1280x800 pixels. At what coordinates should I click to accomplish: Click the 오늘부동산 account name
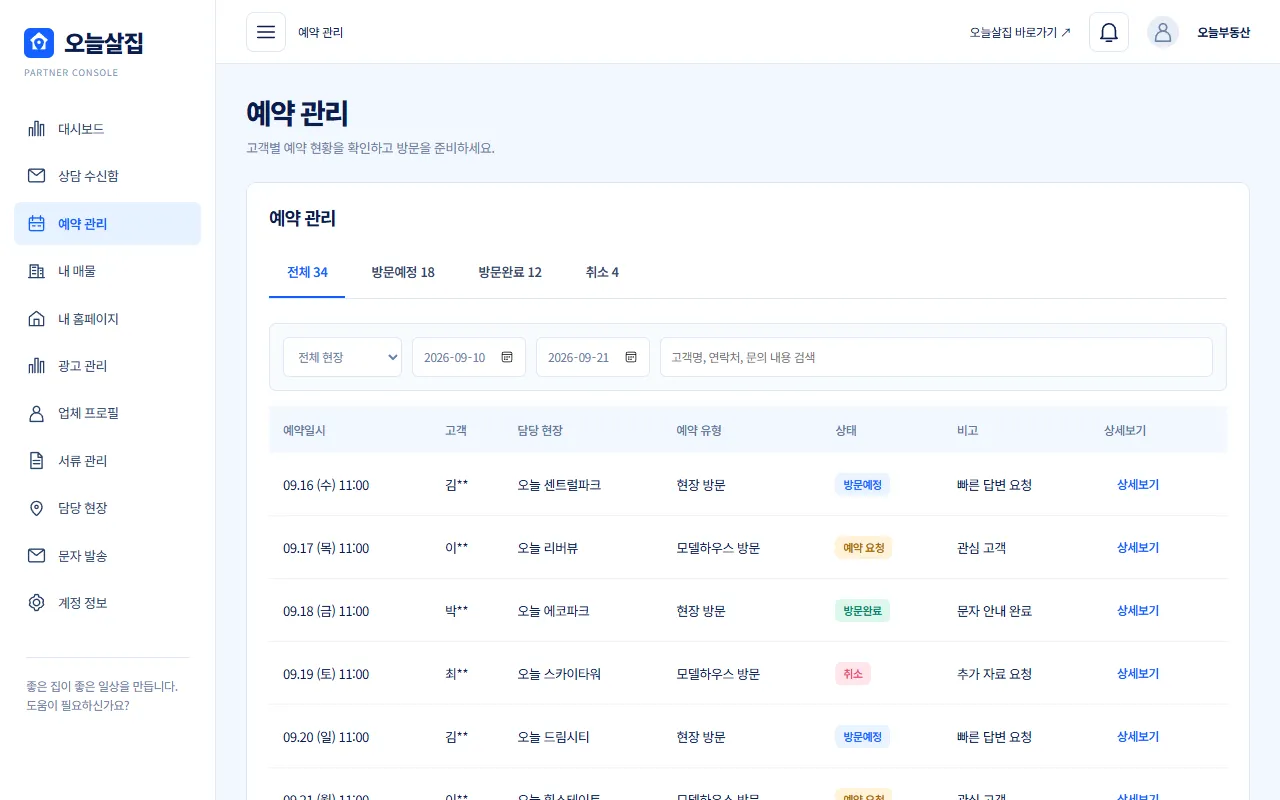coord(1224,32)
